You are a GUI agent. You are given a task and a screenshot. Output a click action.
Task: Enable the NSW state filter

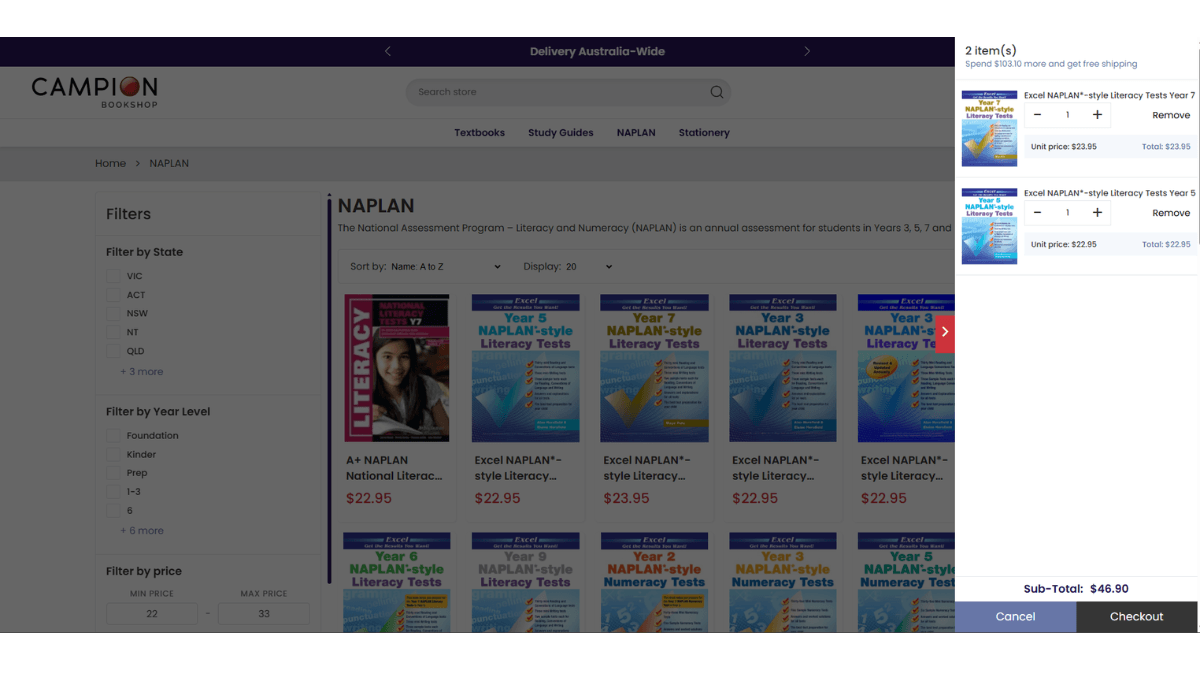pos(114,313)
